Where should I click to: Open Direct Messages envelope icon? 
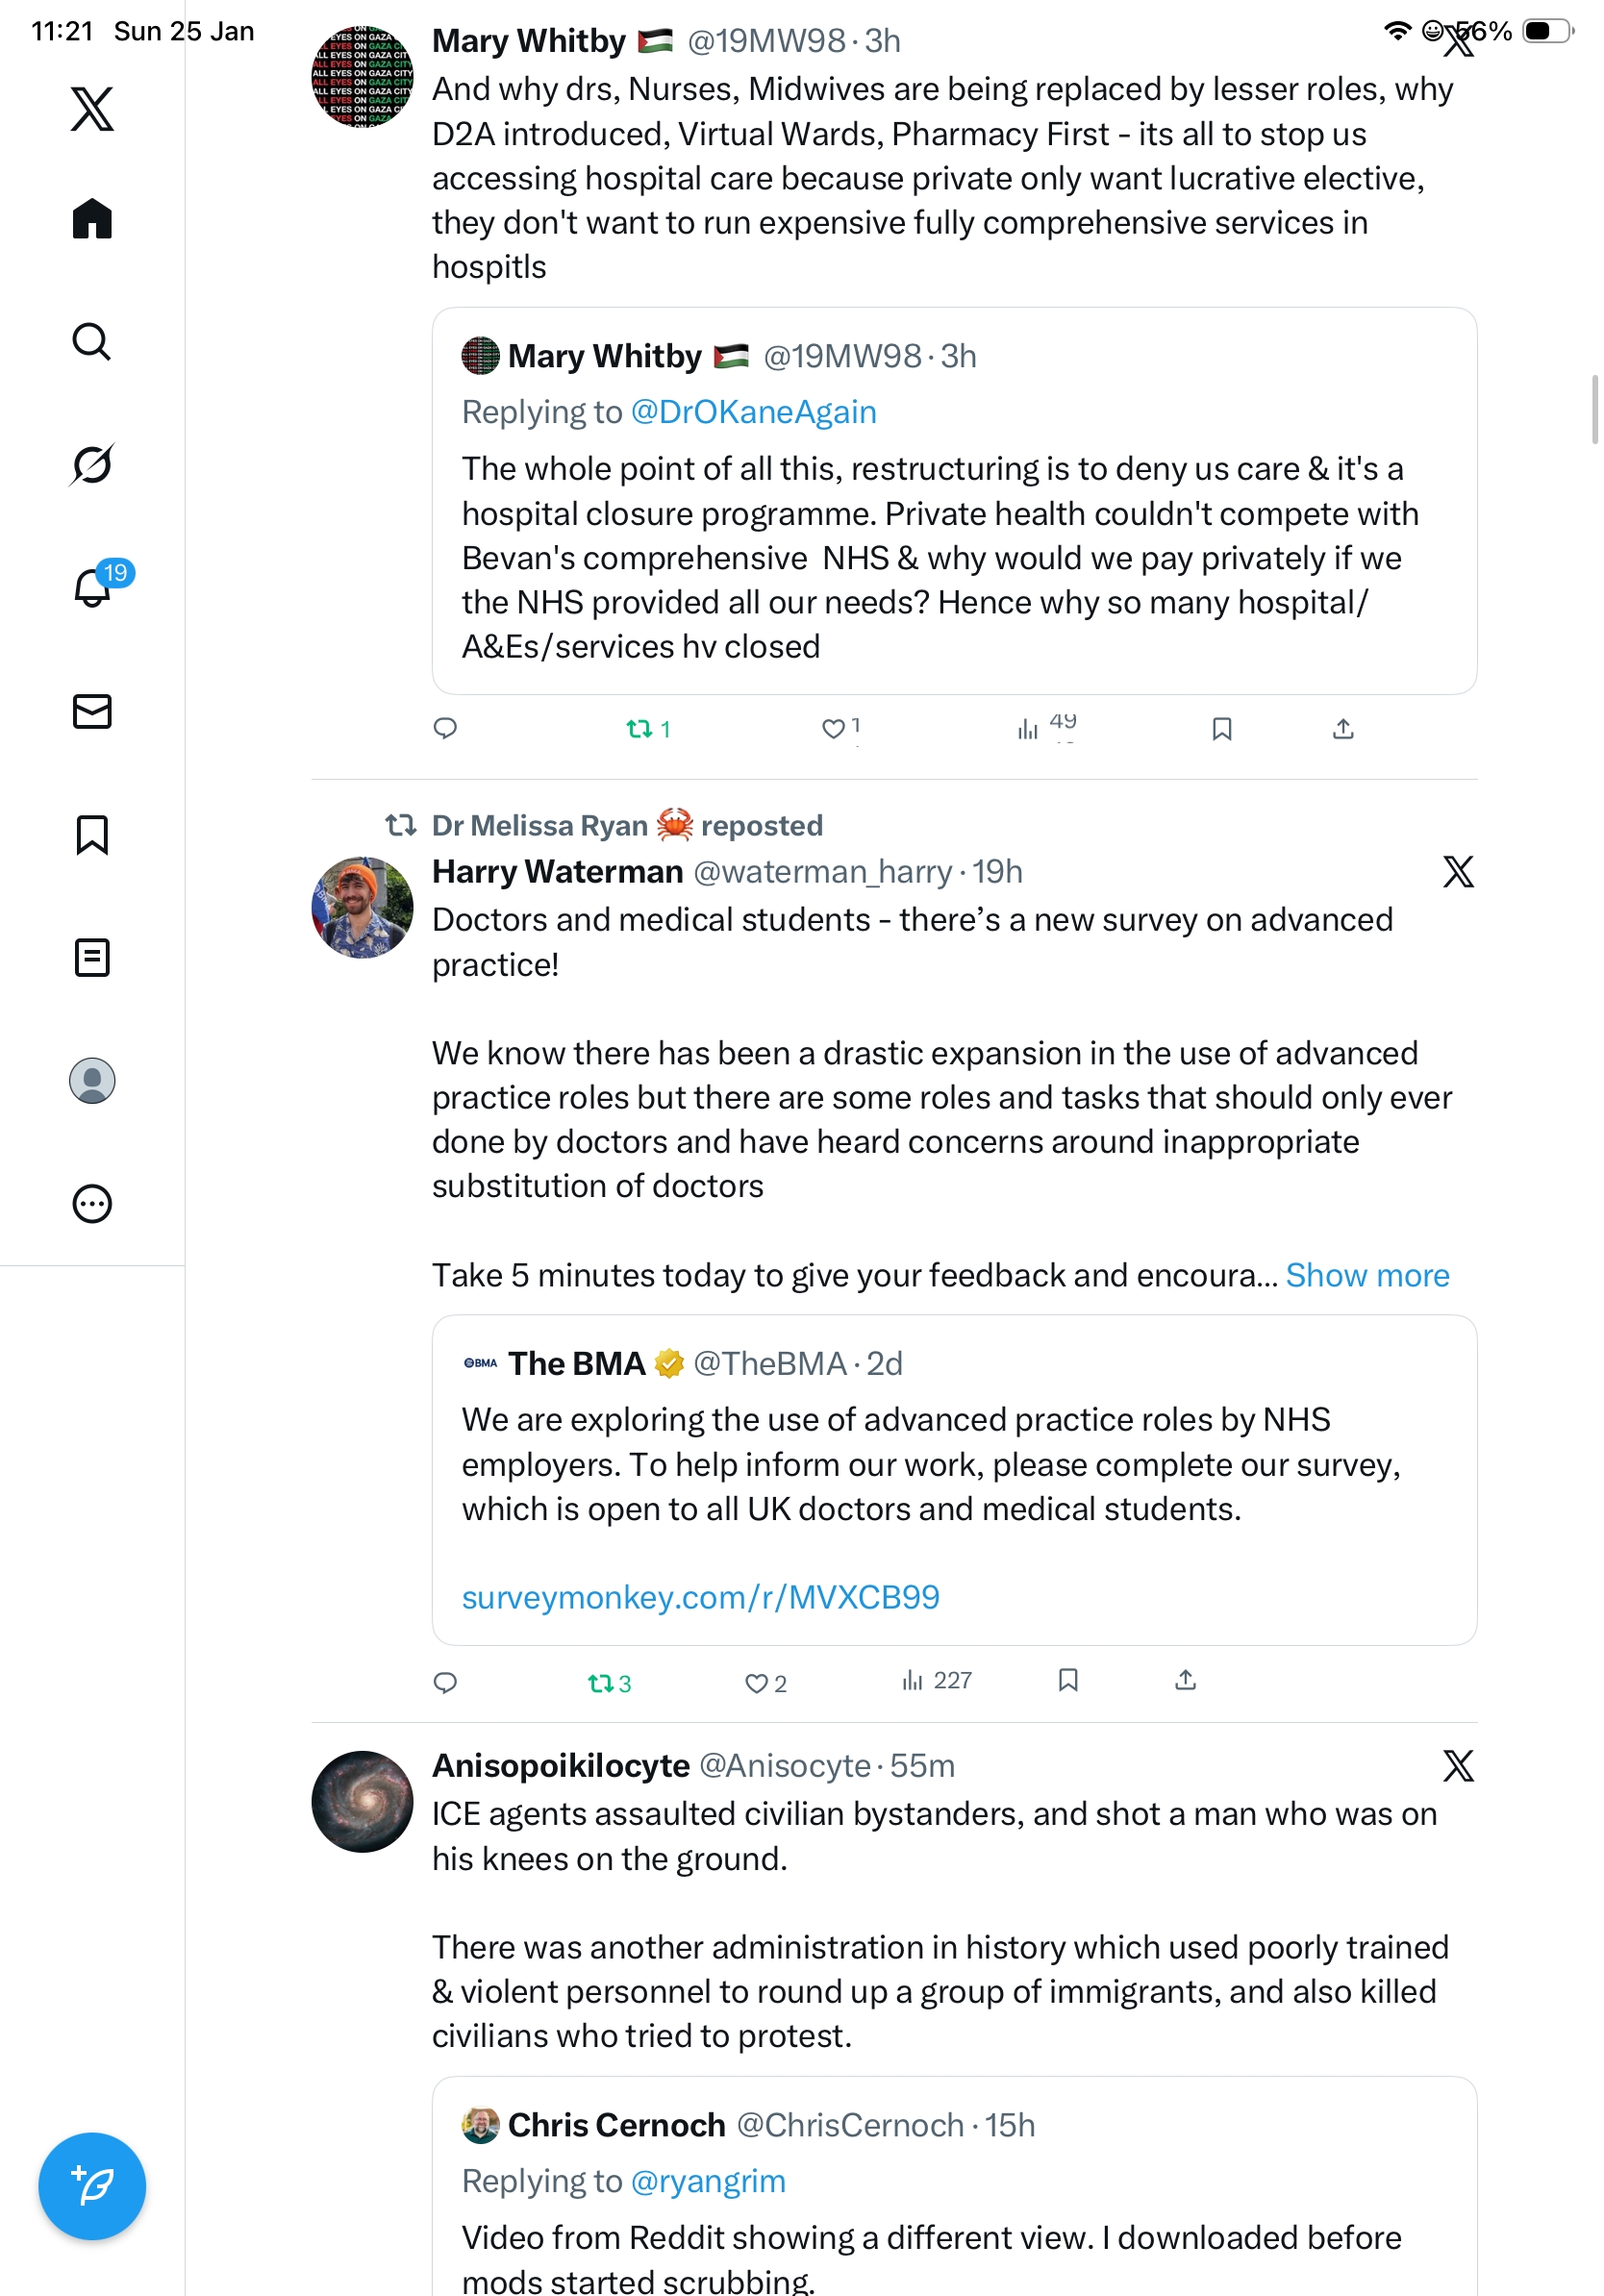[x=92, y=711]
